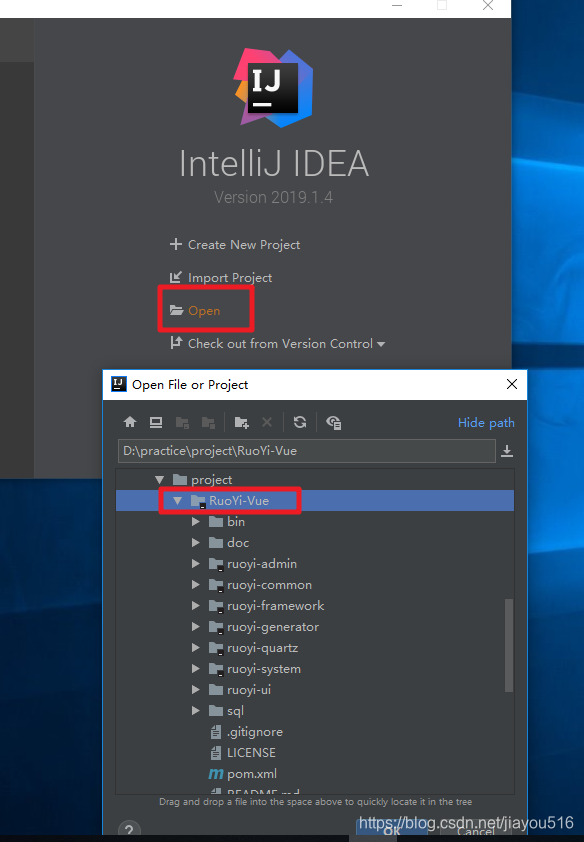
Task: Select the RuoYi-Vue folder row
Action: 315,501
